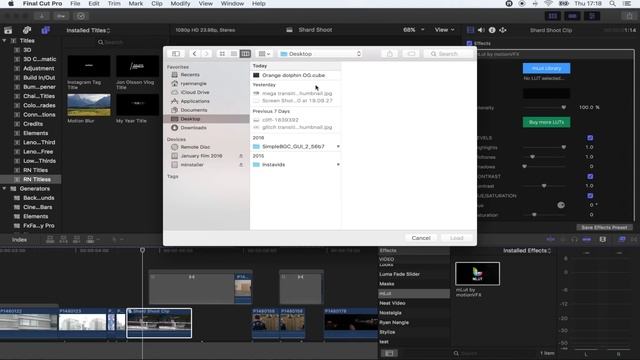The width and height of the screenshot is (640, 360).
Task: Open Mark menu
Action: tap(136, 4)
